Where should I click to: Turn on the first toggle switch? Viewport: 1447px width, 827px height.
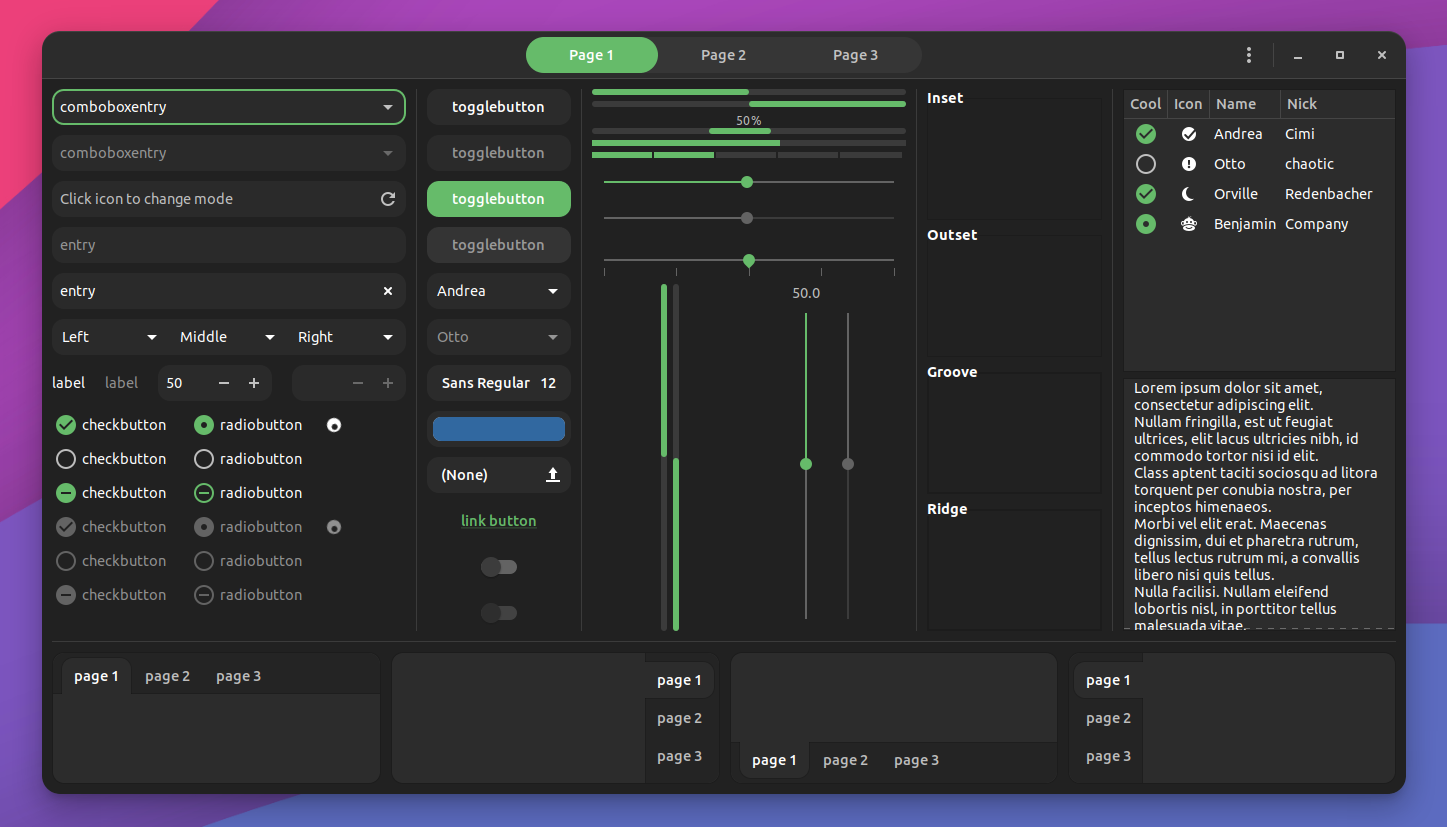(499, 567)
